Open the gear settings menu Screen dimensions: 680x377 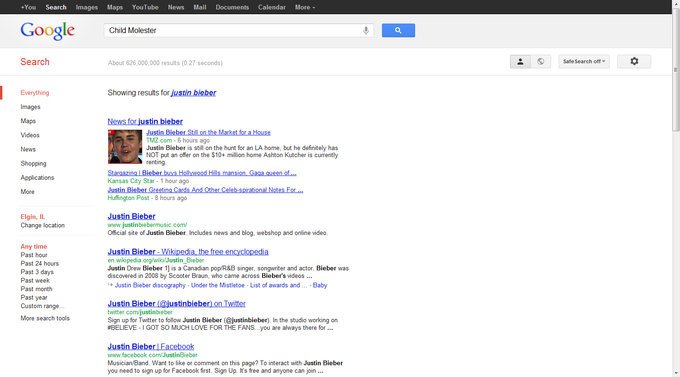pyautogui.click(x=634, y=62)
